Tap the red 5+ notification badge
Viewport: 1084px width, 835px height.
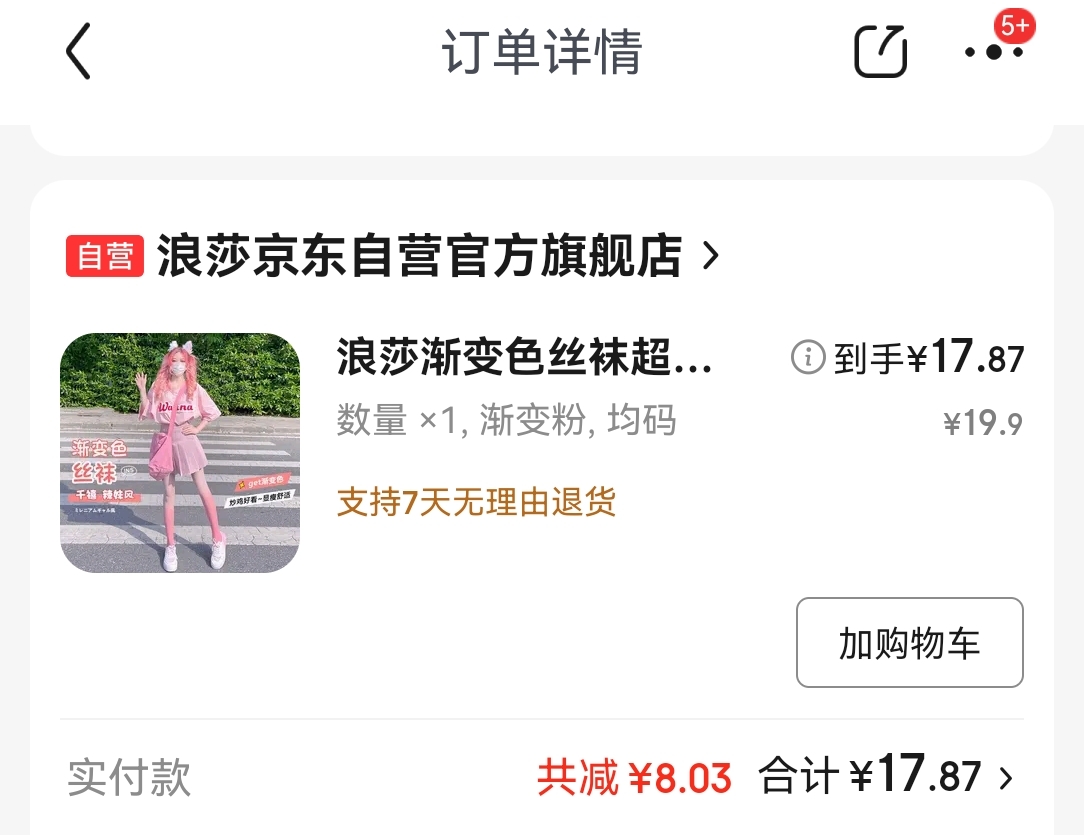(x=1014, y=26)
